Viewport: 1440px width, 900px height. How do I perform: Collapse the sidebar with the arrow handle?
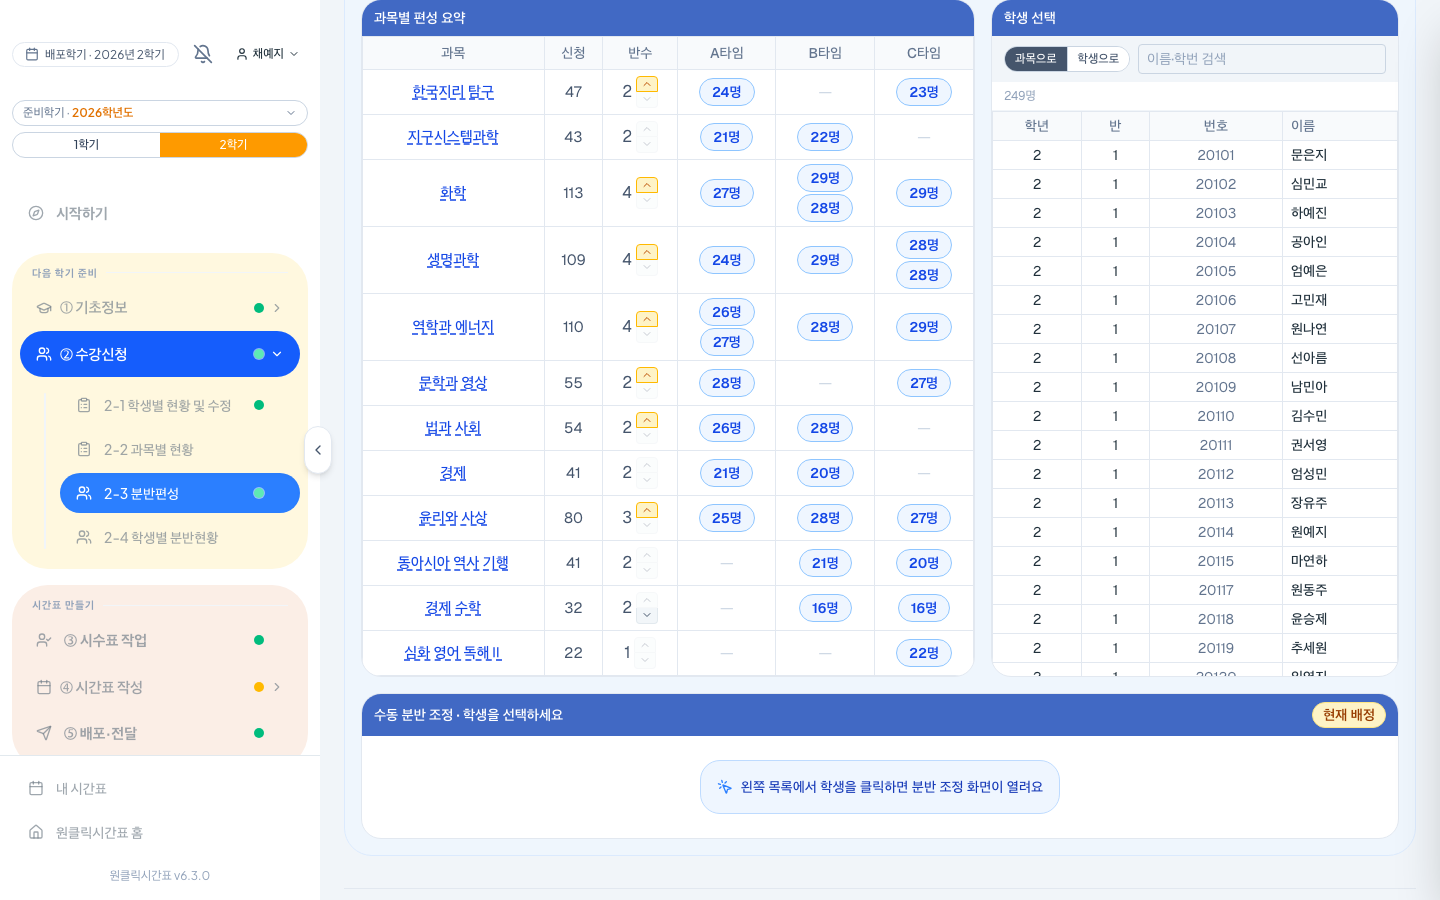(318, 450)
